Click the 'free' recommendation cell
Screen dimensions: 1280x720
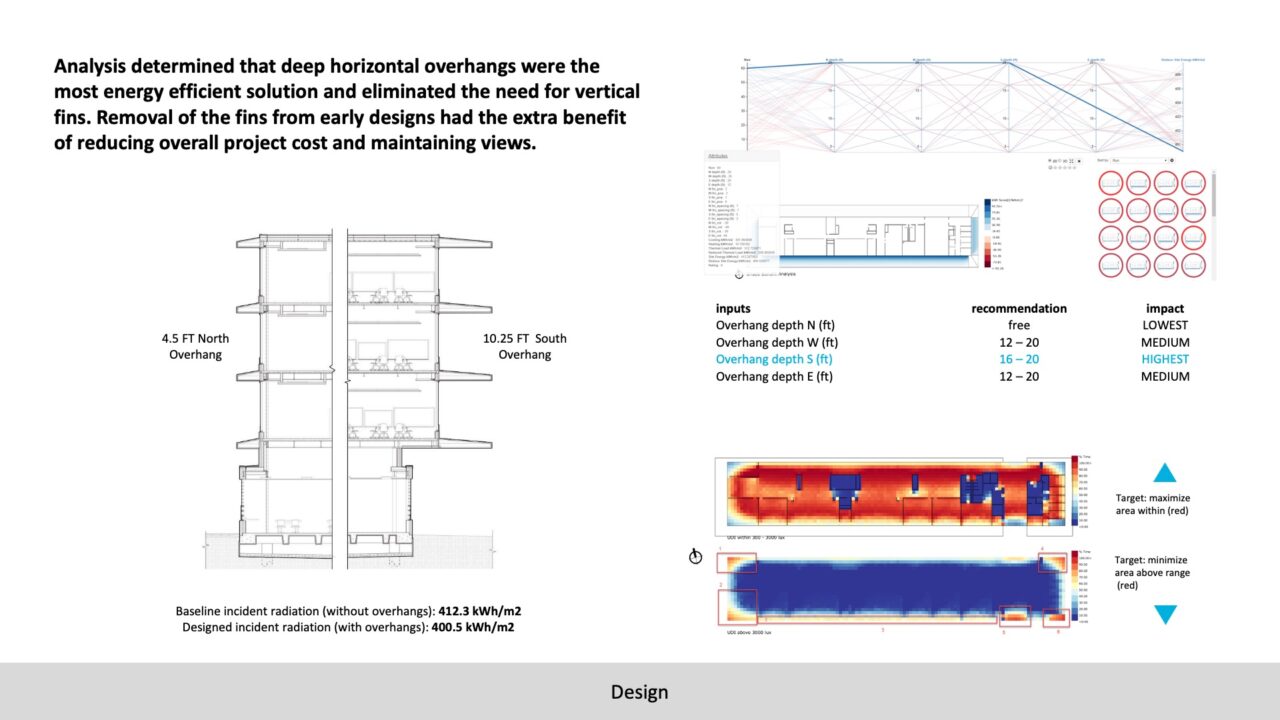point(1019,325)
